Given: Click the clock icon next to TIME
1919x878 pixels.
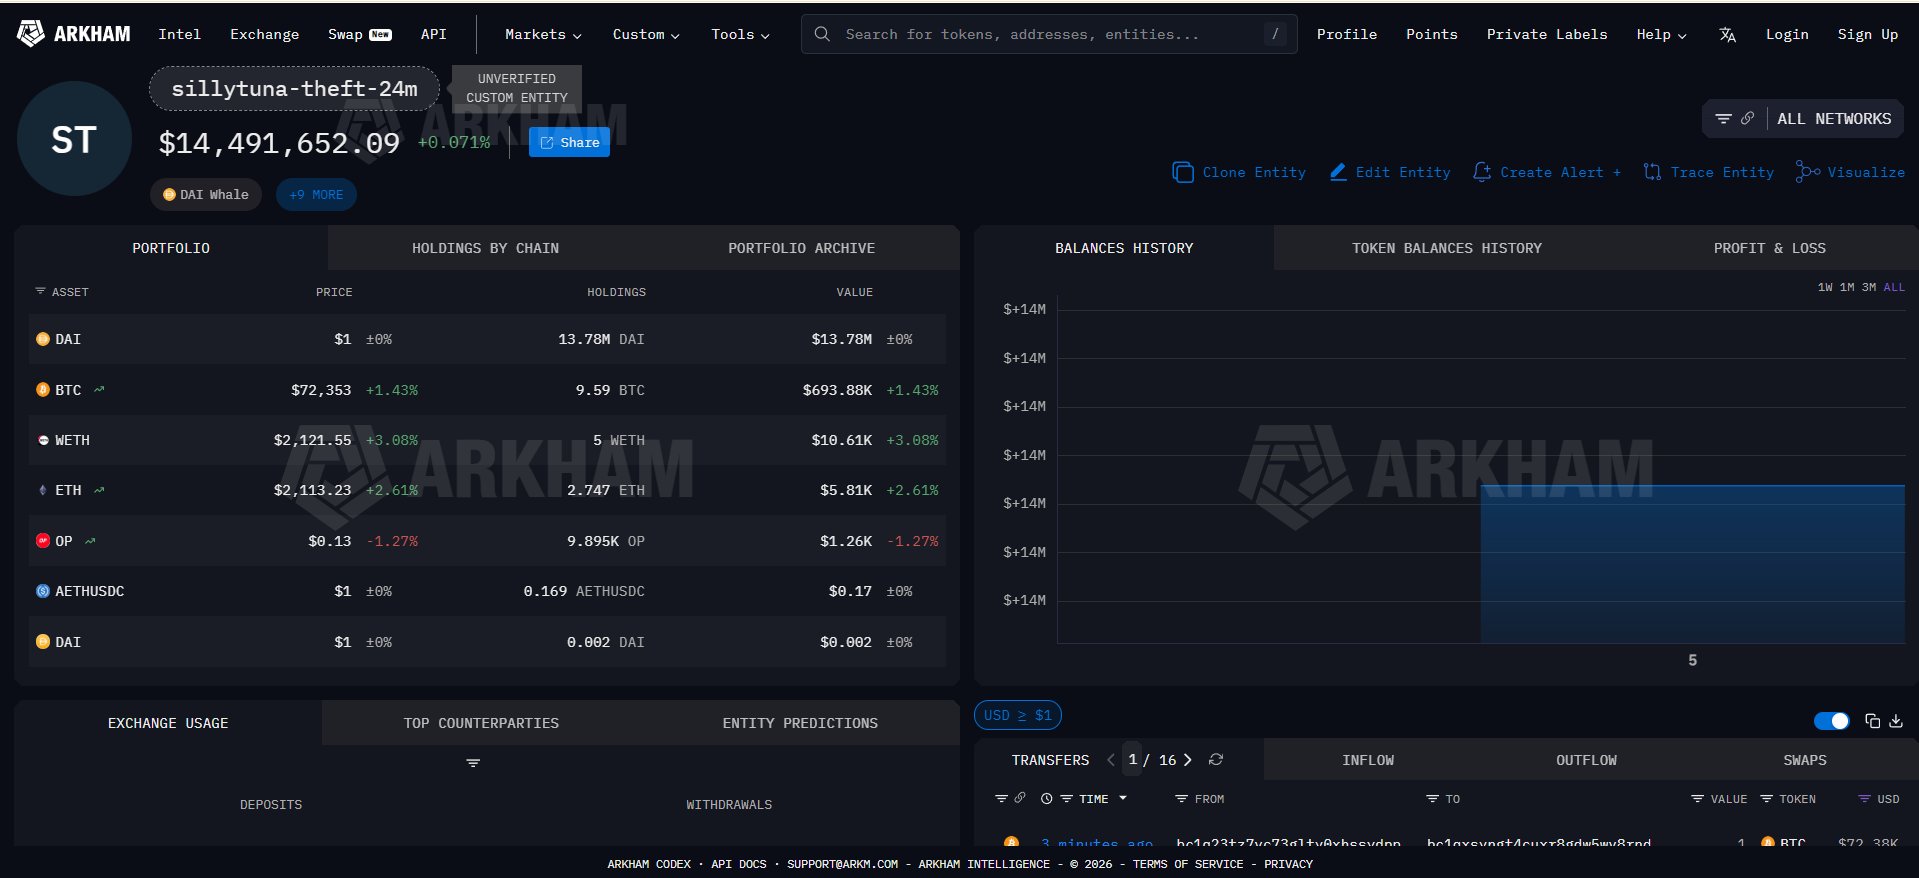Looking at the screenshot, I should coord(1046,799).
